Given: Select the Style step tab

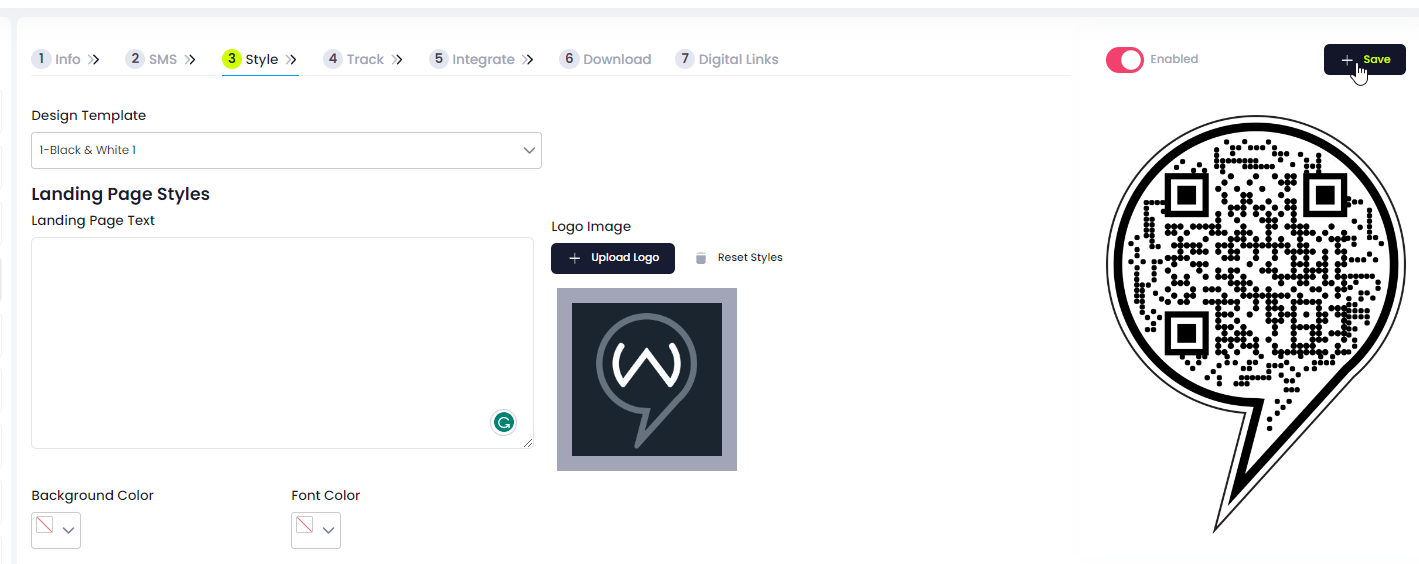Looking at the screenshot, I should (260, 59).
